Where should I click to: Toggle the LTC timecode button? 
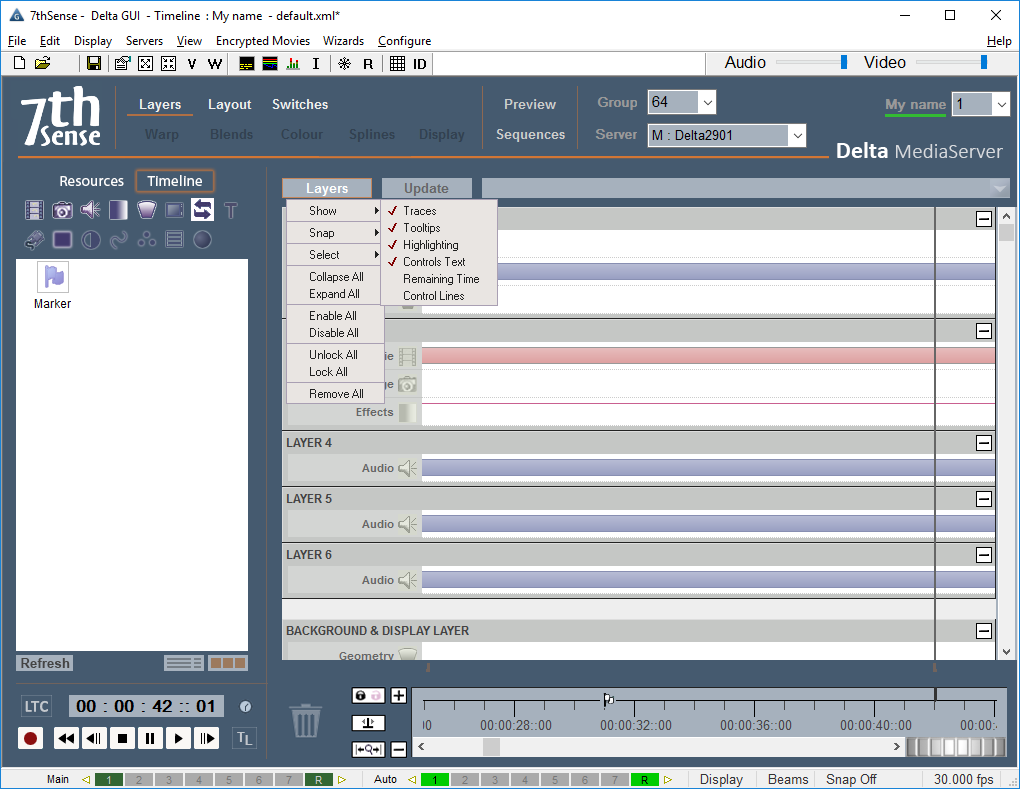point(36,707)
